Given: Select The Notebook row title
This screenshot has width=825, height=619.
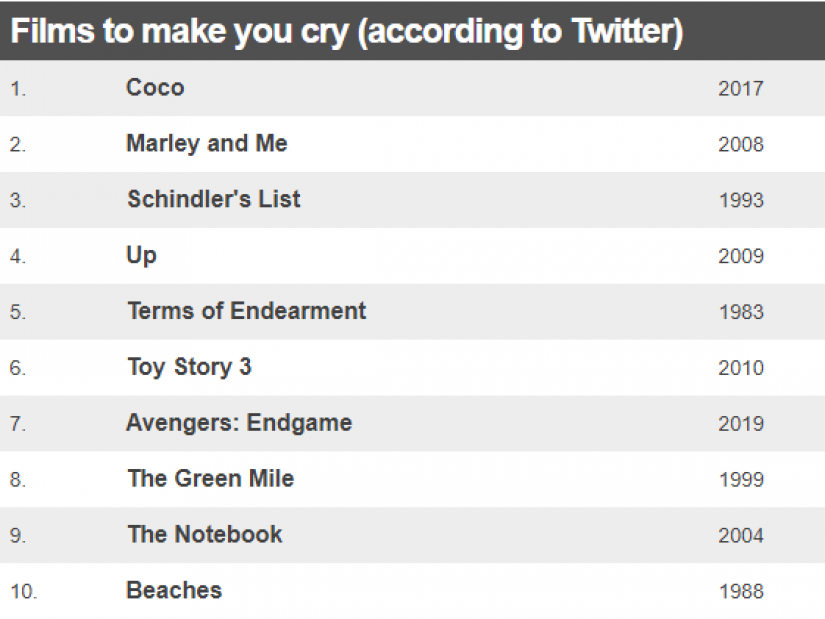Looking at the screenshot, I should click(205, 535).
